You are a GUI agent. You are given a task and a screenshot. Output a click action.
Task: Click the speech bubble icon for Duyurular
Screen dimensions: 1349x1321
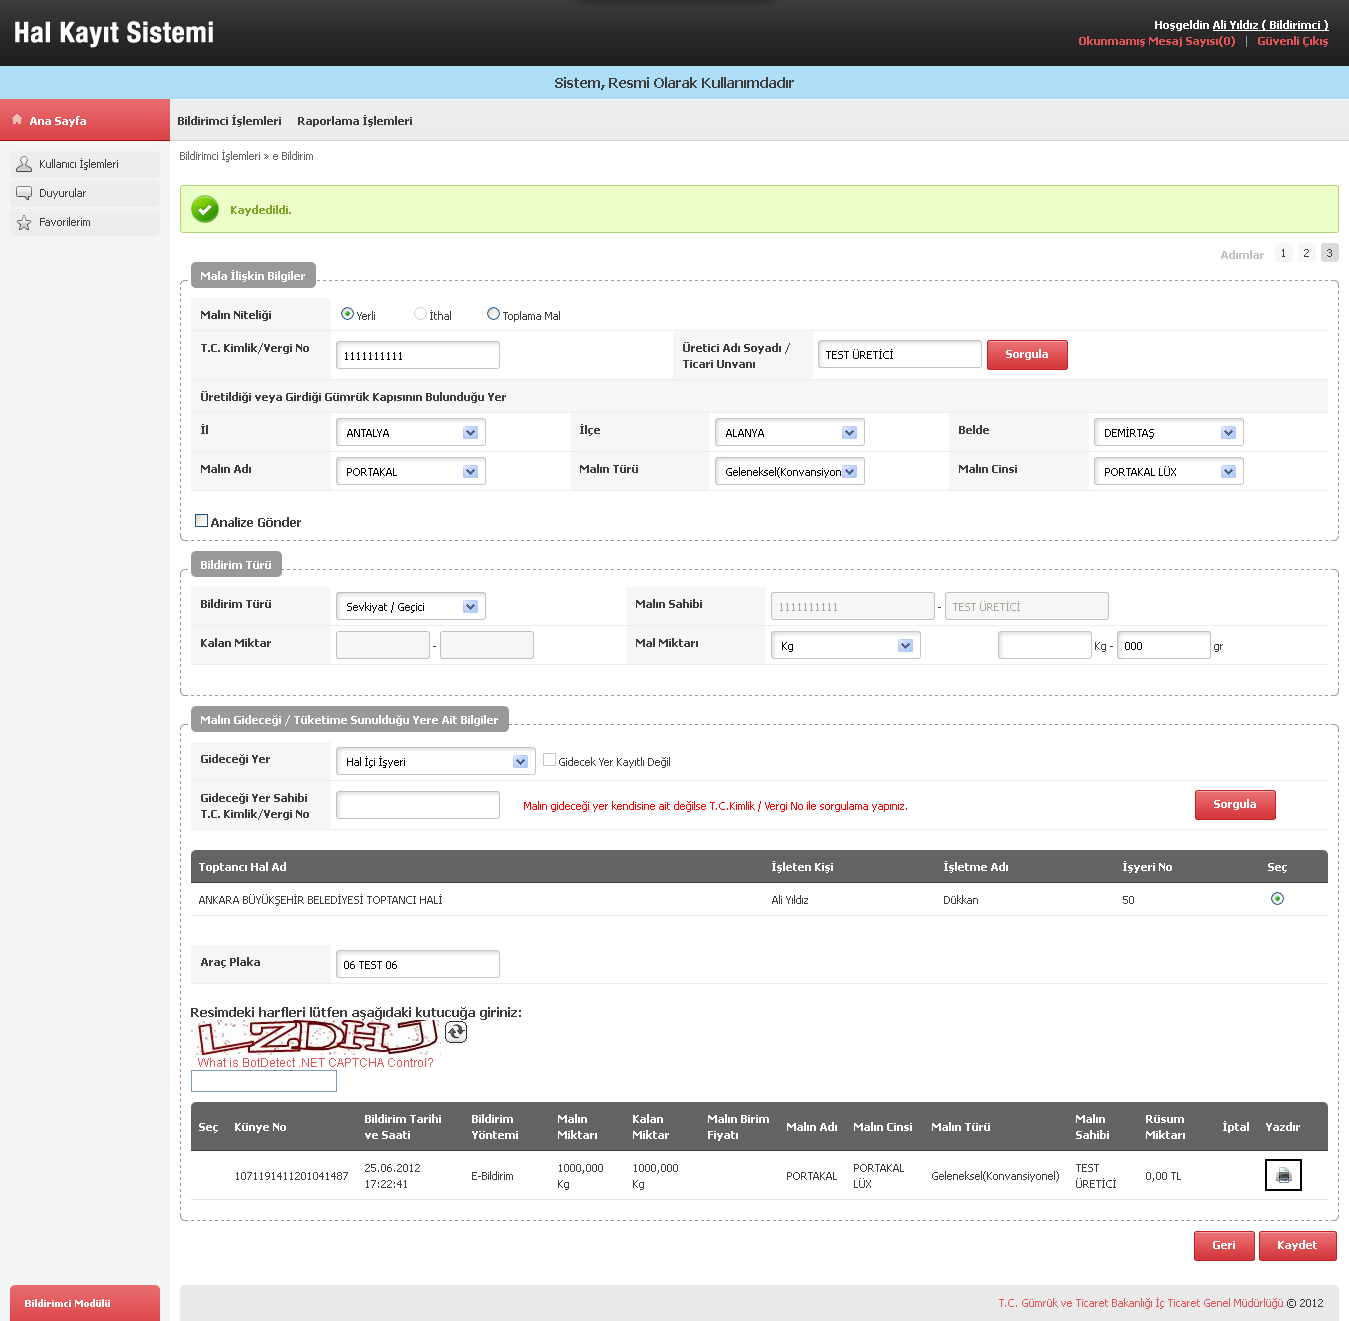(24, 193)
